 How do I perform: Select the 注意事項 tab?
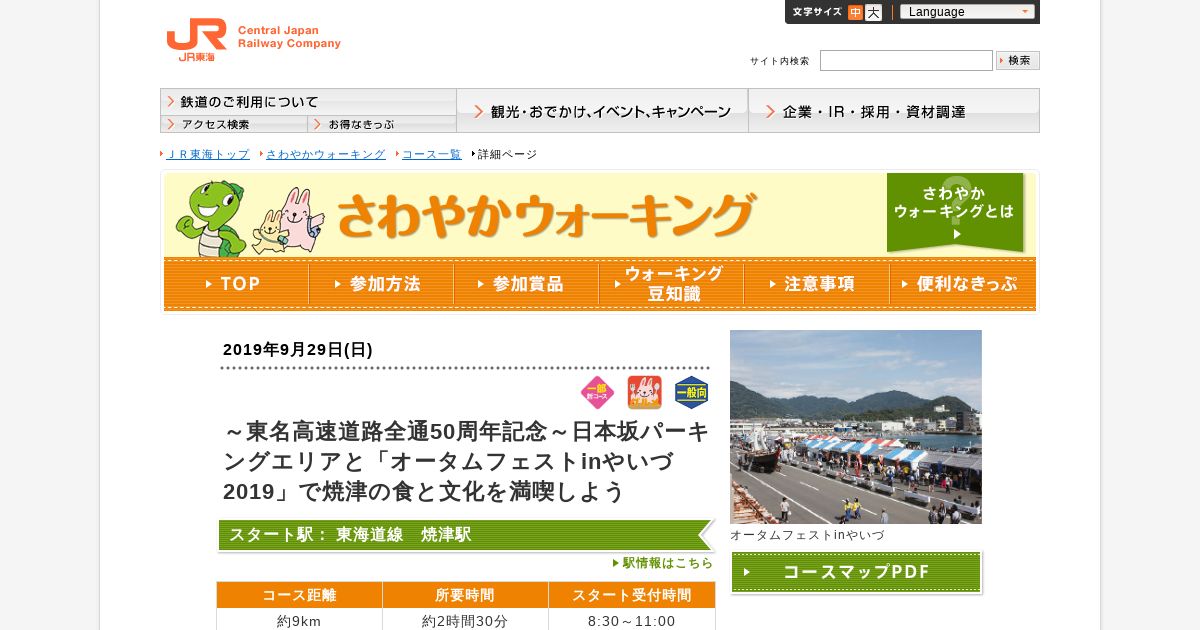pyautogui.click(x=816, y=284)
